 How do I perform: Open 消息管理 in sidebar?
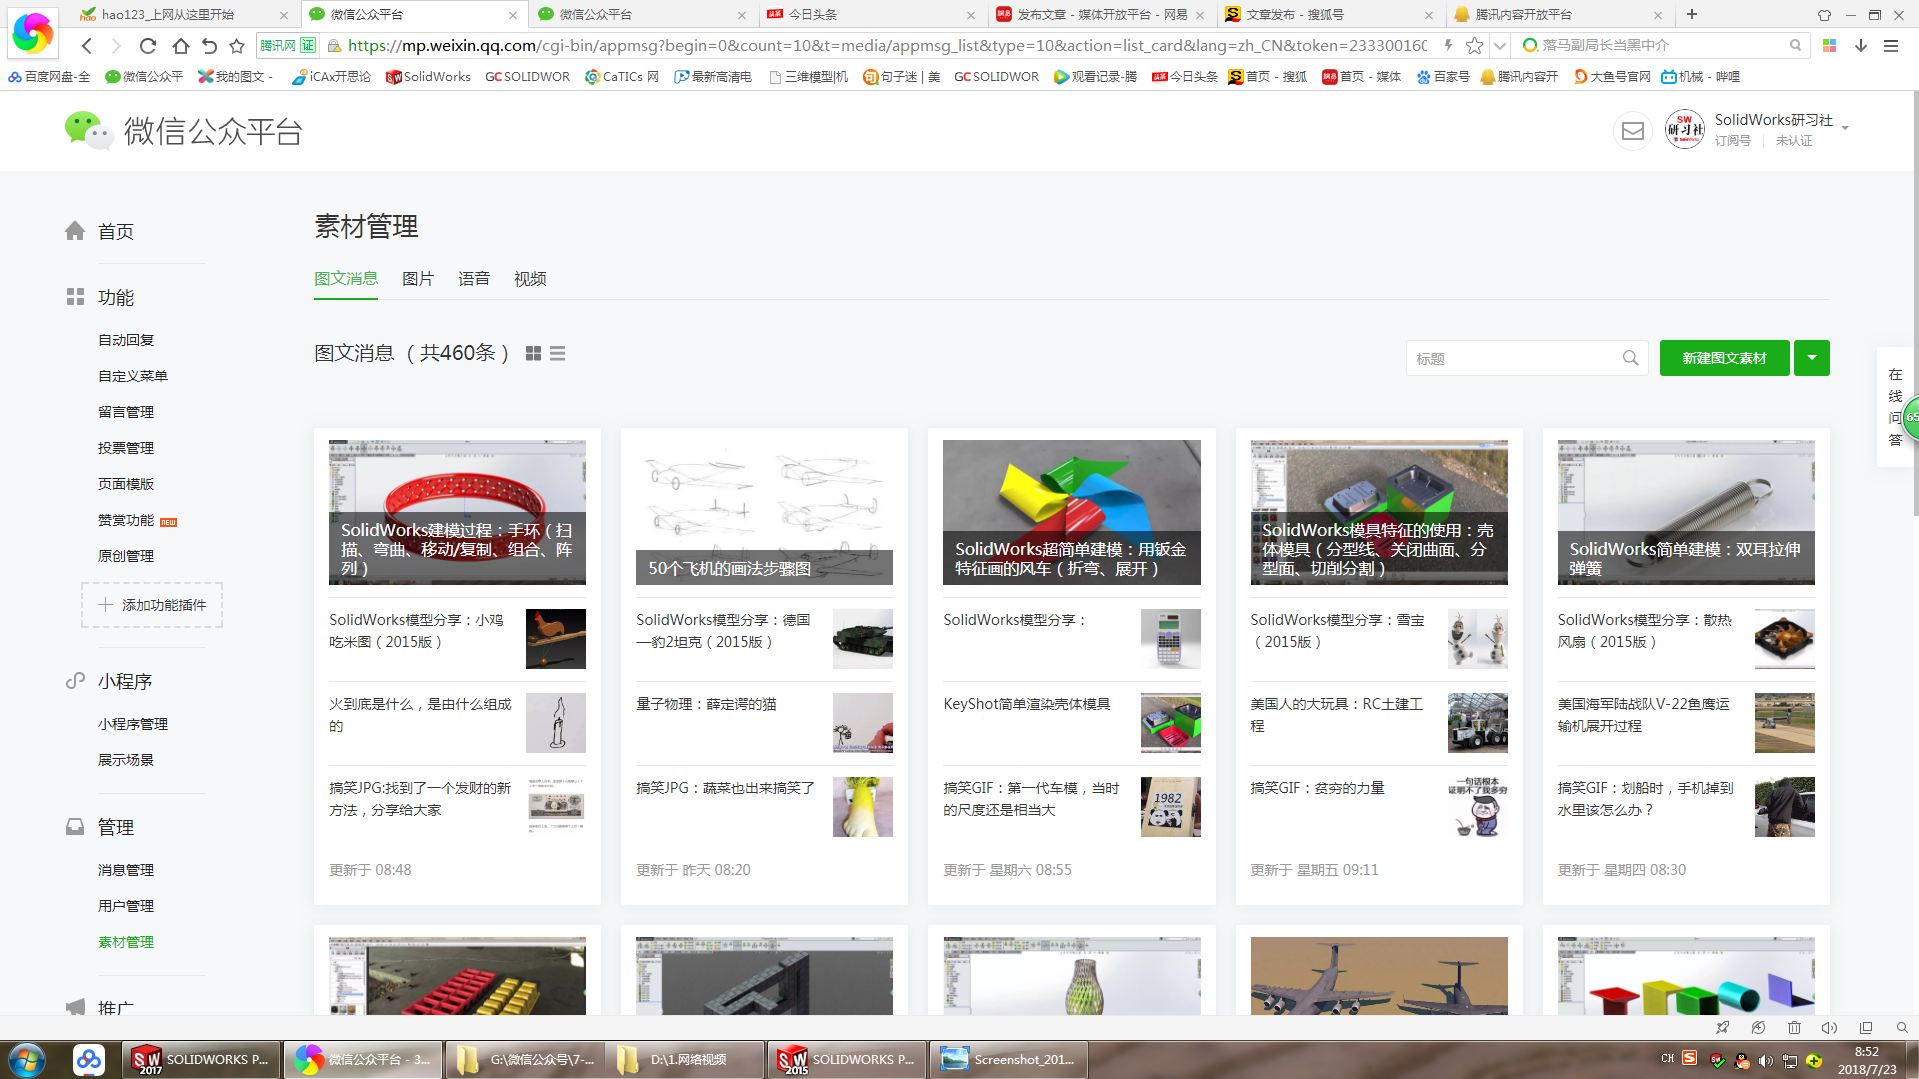[x=126, y=870]
